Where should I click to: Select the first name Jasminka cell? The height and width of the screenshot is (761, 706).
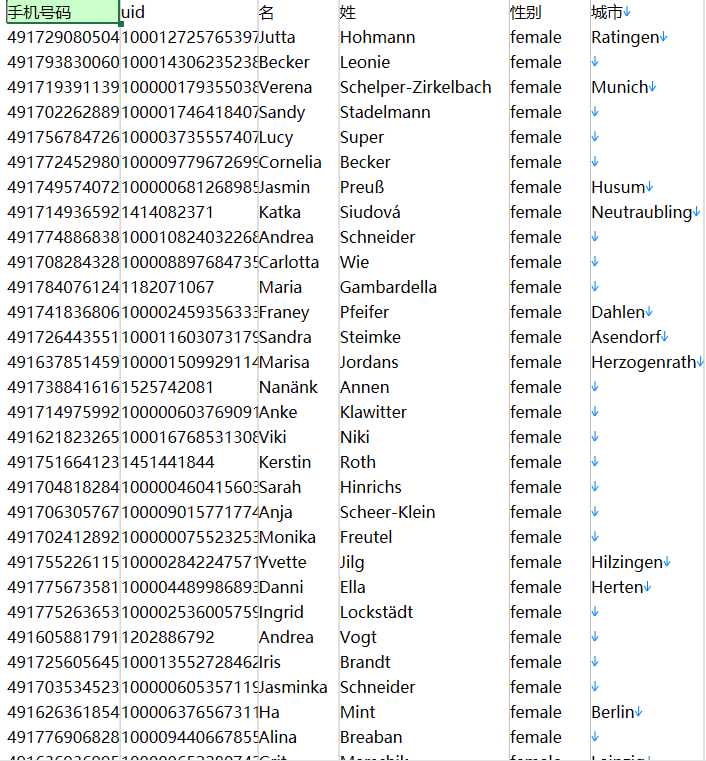coord(298,687)
